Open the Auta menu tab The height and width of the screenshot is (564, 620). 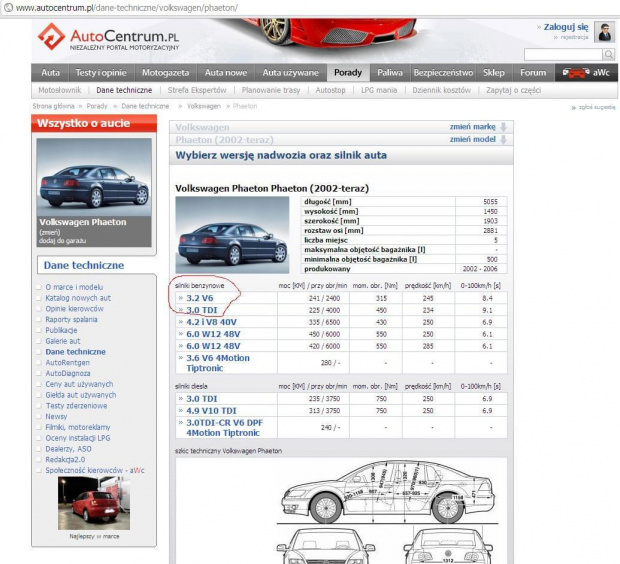[51, 73]
